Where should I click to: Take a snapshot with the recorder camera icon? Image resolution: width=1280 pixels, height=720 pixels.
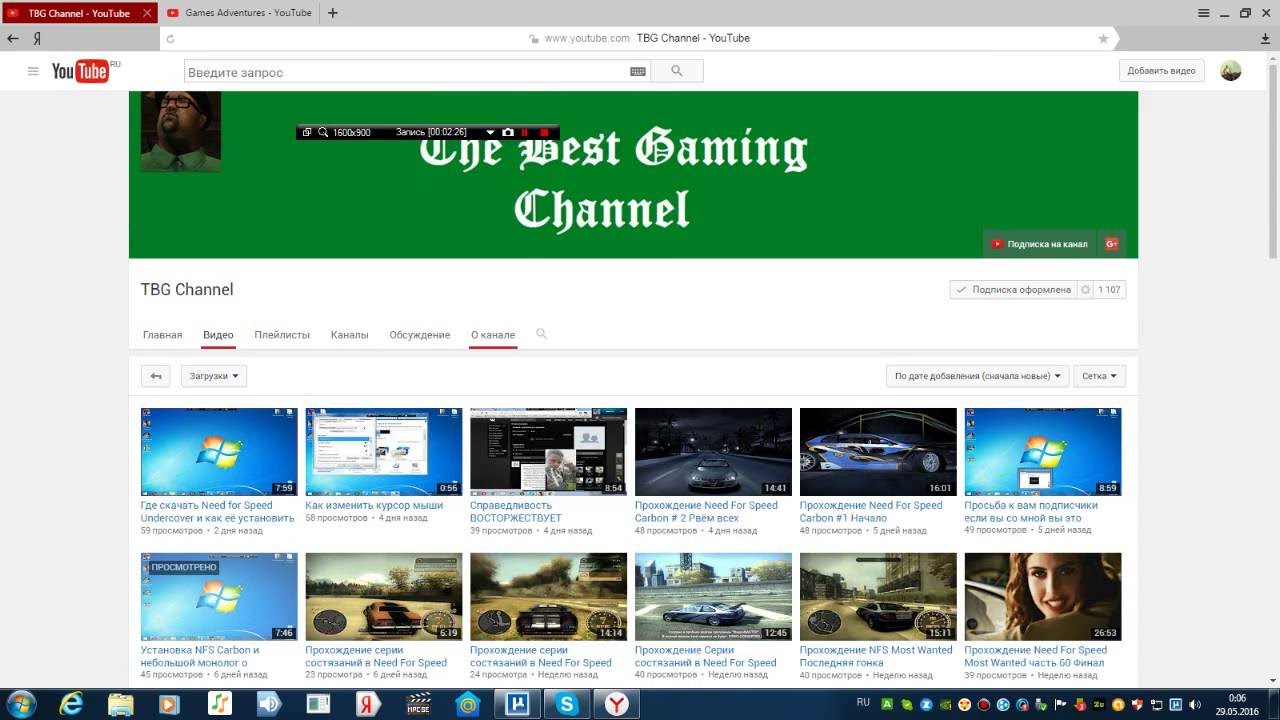click(508, 132)
